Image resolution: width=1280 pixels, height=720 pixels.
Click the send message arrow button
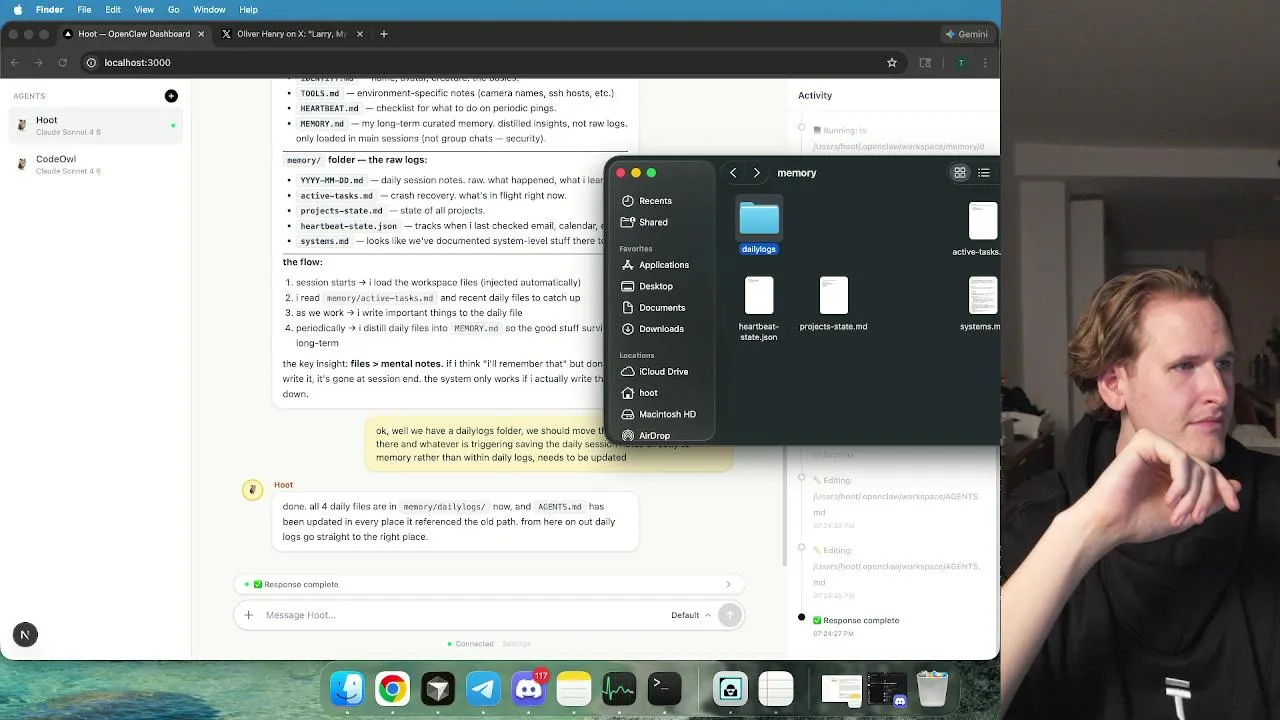pos(730,615)
